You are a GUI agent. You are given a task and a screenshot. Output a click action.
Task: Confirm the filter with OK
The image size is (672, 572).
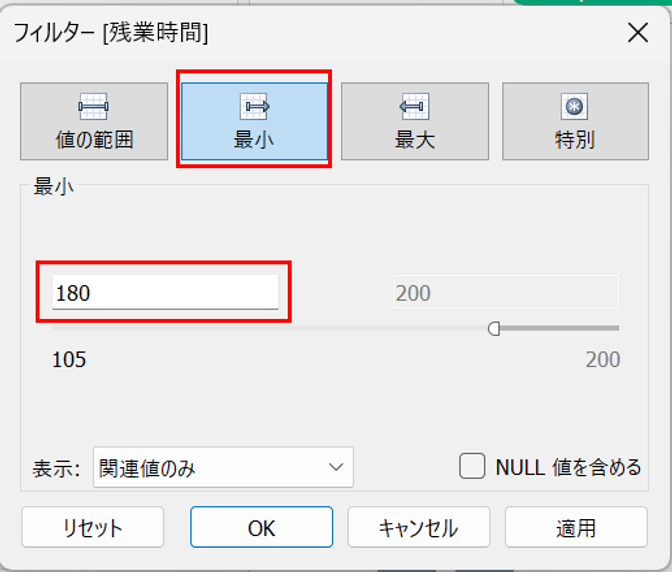pyautogui.click(x=261, y=527)
